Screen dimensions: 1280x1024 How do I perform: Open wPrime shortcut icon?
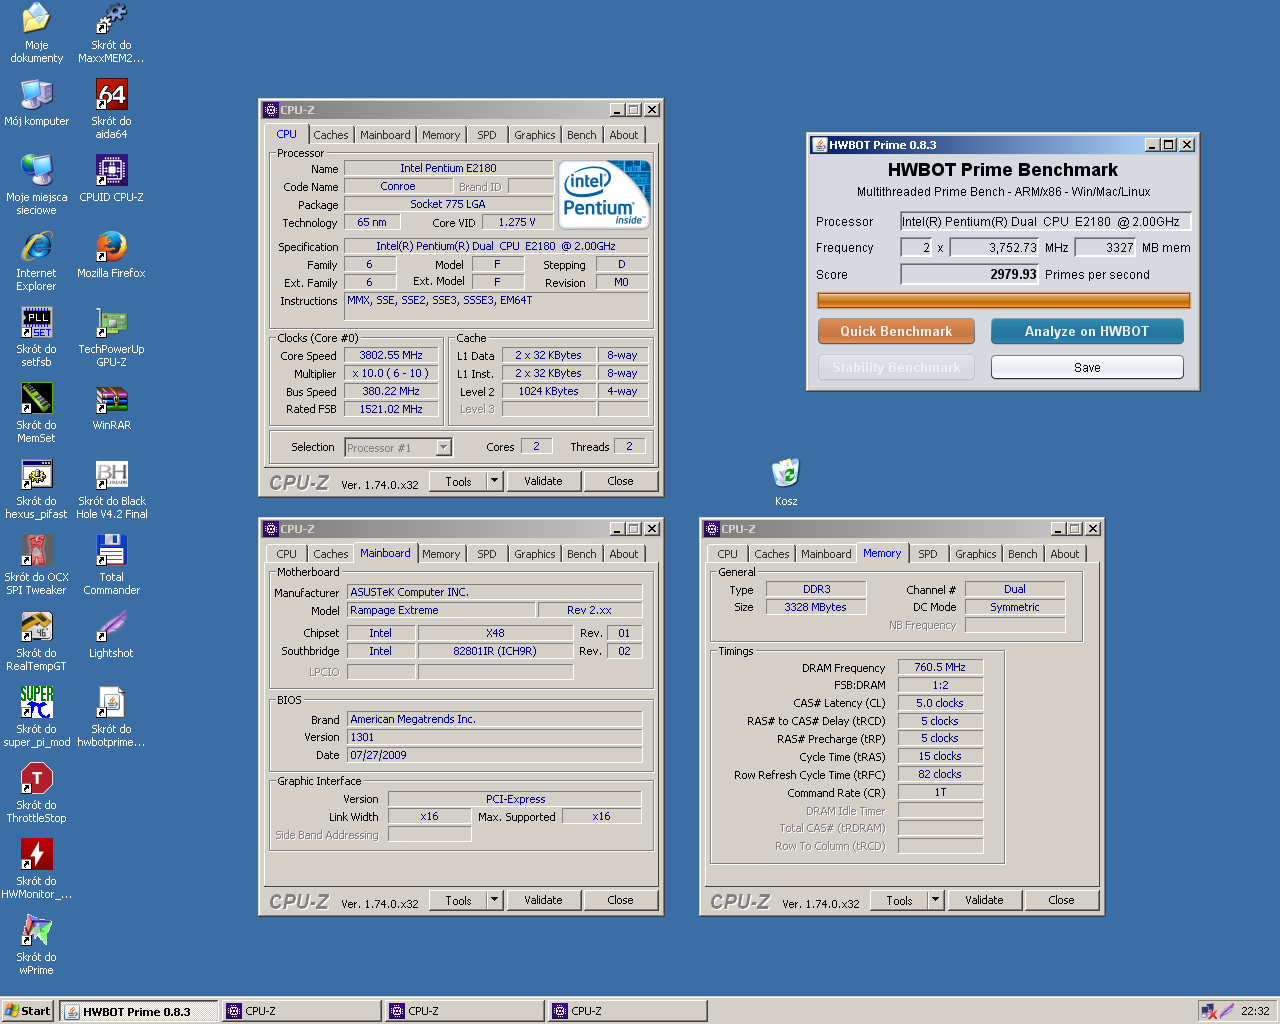[36, 930]
